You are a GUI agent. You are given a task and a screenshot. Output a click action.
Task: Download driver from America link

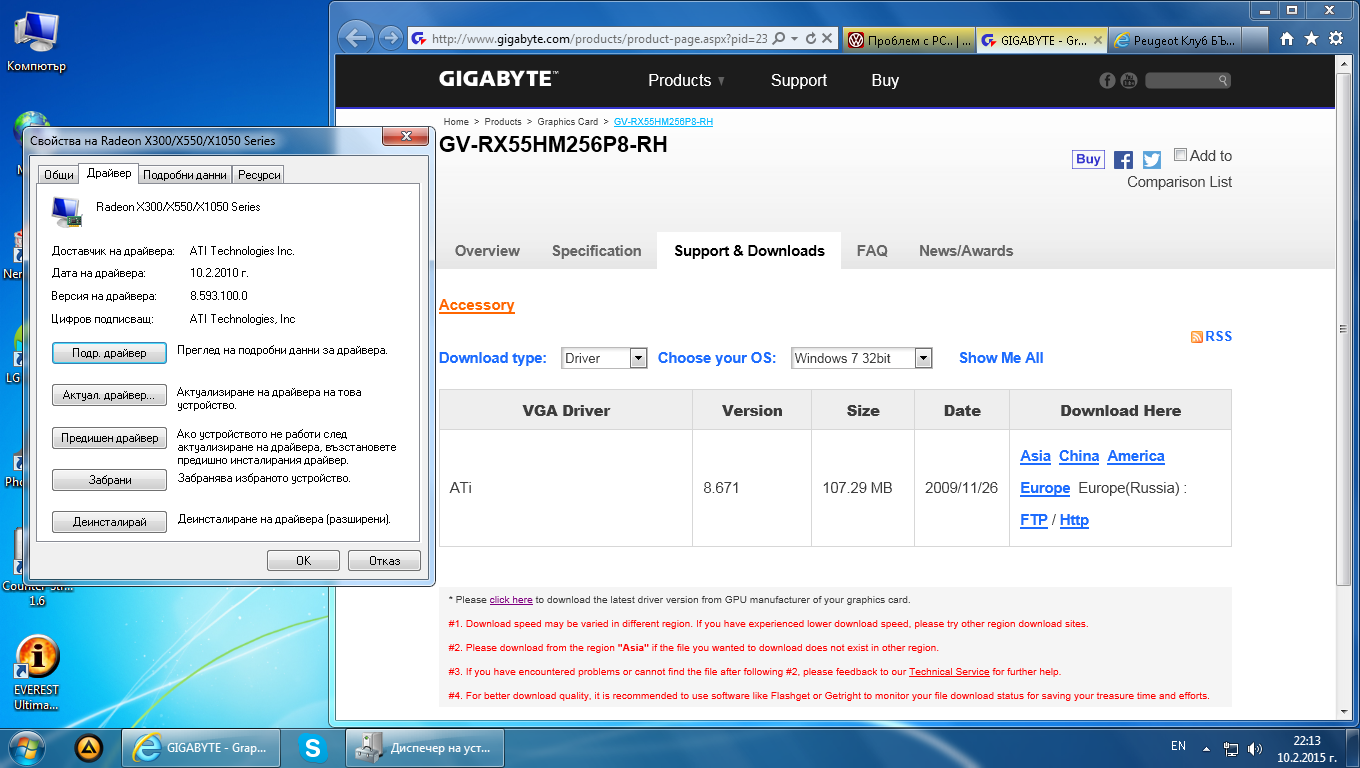coord(1136,456)
